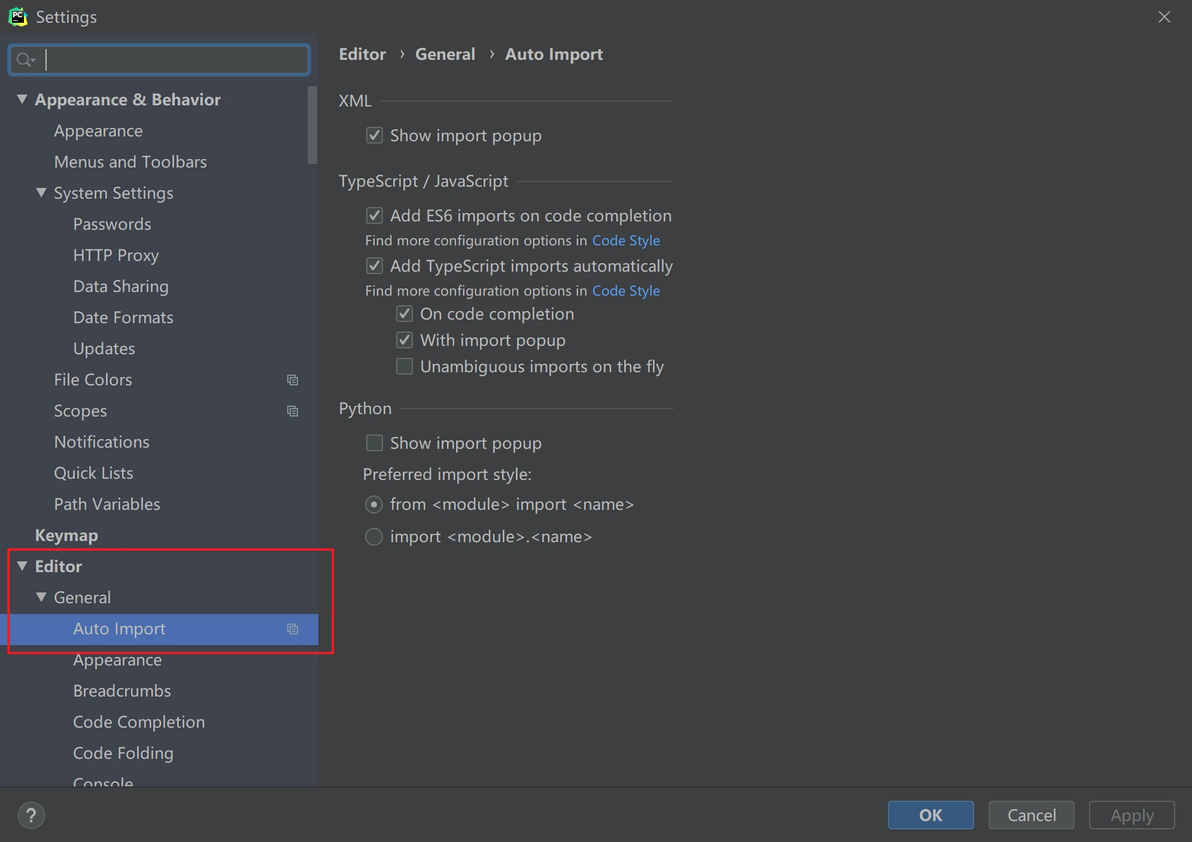Click the copy icon beside Auto Import
Image resolution: width=1192 pixels, height=842 pixels.
(293, 629)
